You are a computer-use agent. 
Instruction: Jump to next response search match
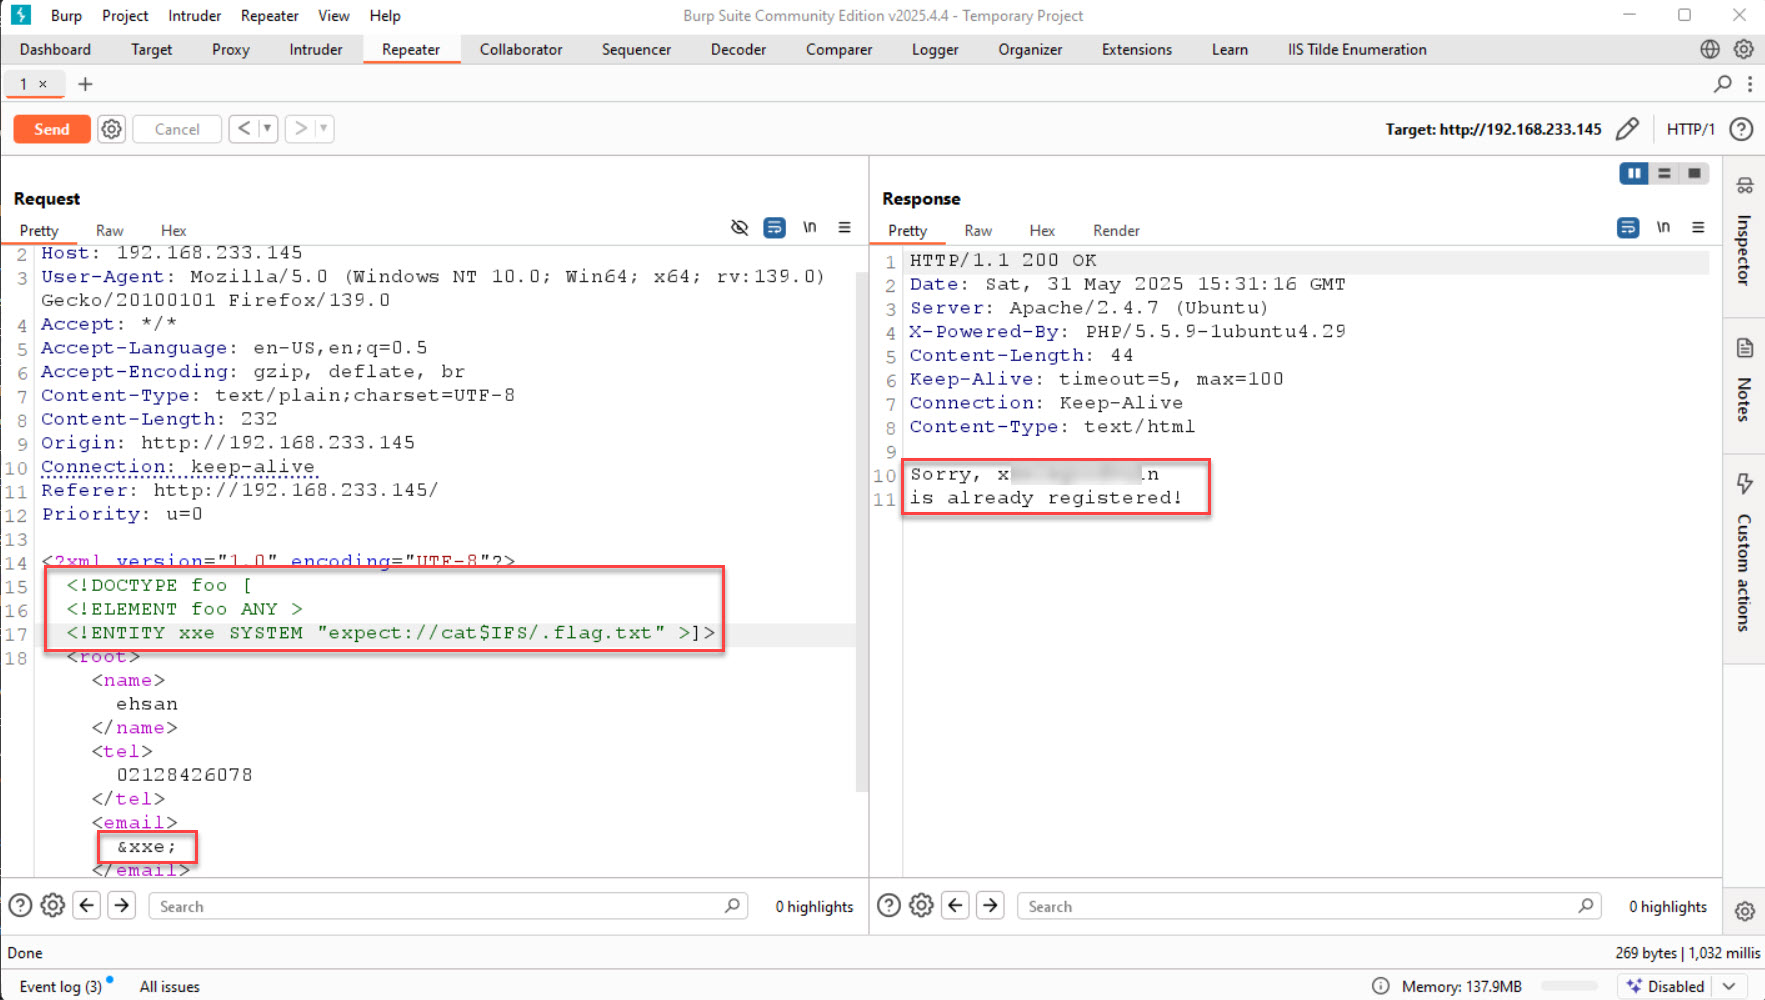990,905
